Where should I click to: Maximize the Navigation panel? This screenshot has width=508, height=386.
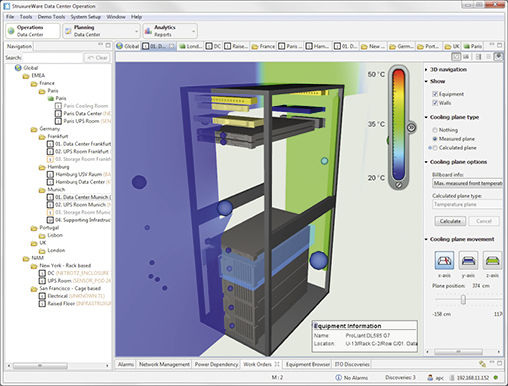click(x=108, y=45)
